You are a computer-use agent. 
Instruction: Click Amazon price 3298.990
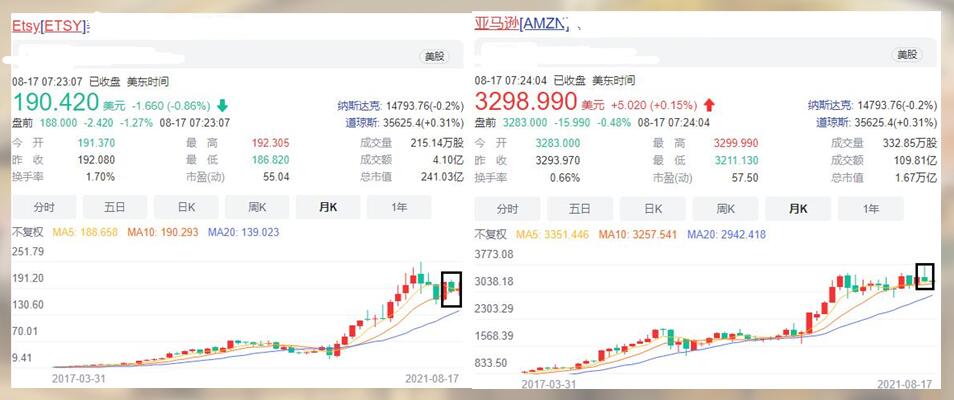click(x=525, y=102)
